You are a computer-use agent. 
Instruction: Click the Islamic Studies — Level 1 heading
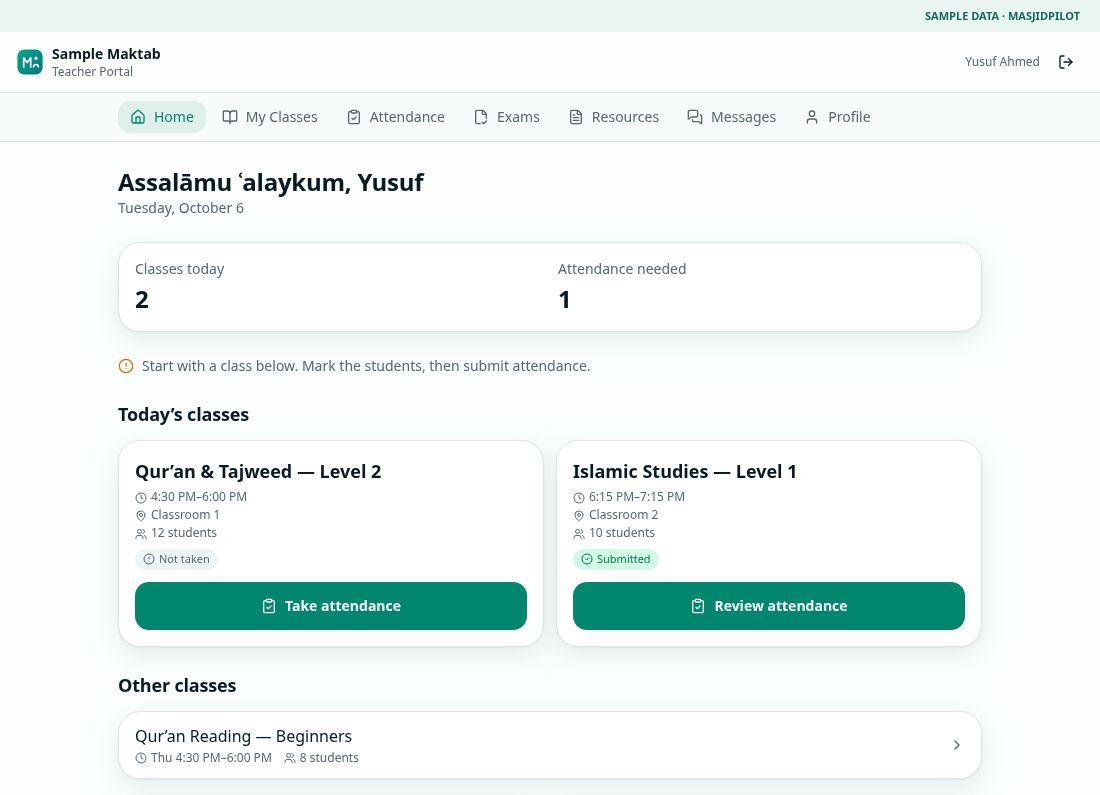tap(685, 472)
